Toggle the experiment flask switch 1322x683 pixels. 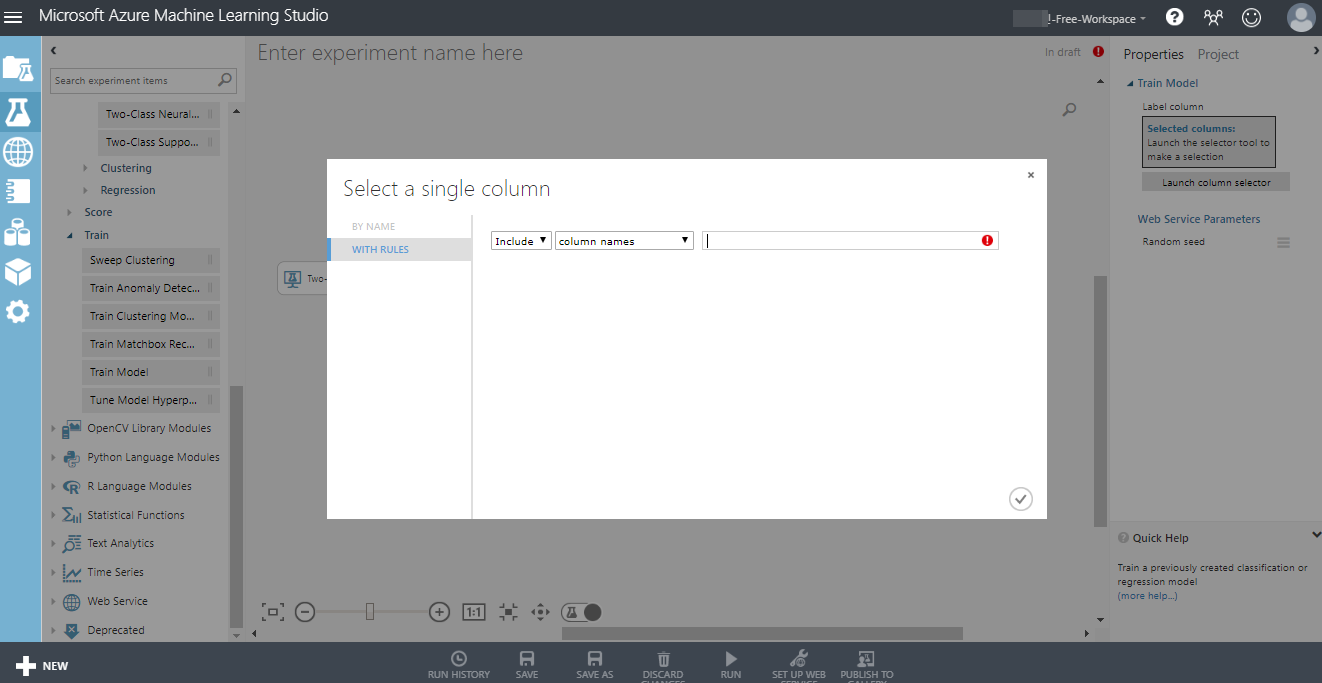[x=582, y=612]
